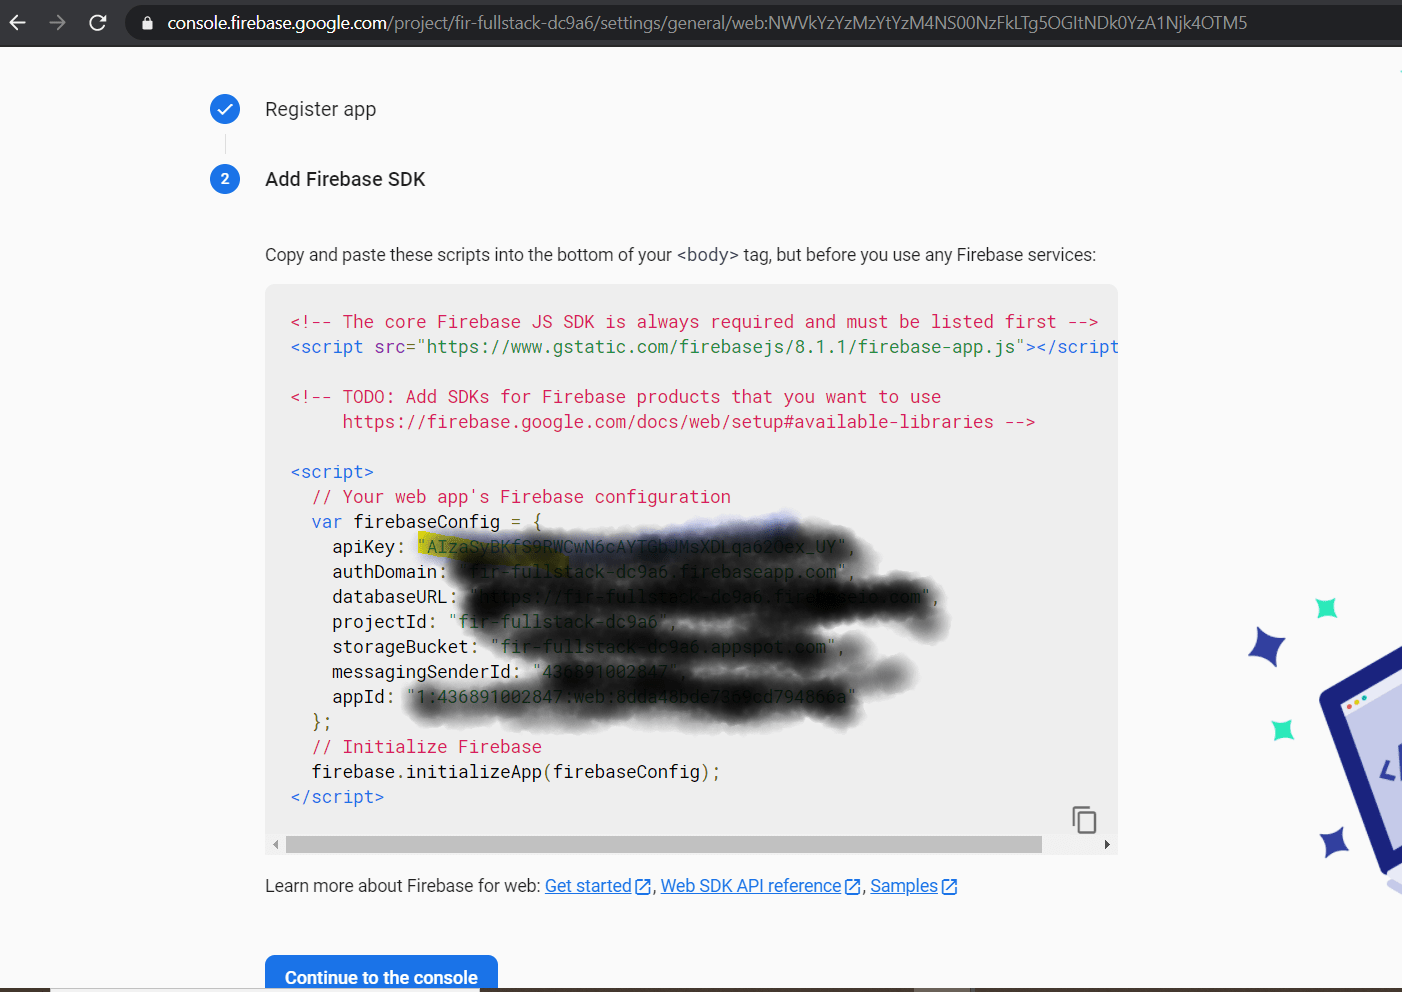The image size is (1402, 992).
Task: Open the Samples link
Action: [x=903, y=886]
